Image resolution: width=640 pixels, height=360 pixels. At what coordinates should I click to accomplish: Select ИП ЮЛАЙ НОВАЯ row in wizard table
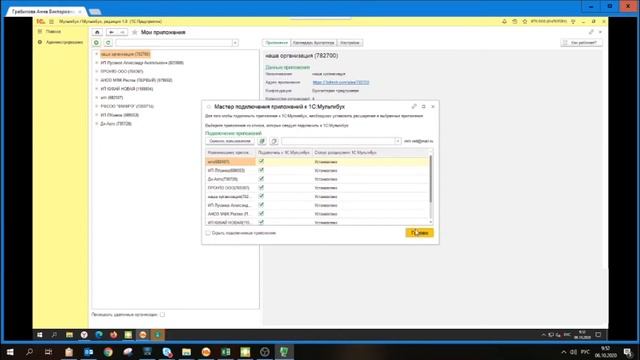tap(318, 222)
